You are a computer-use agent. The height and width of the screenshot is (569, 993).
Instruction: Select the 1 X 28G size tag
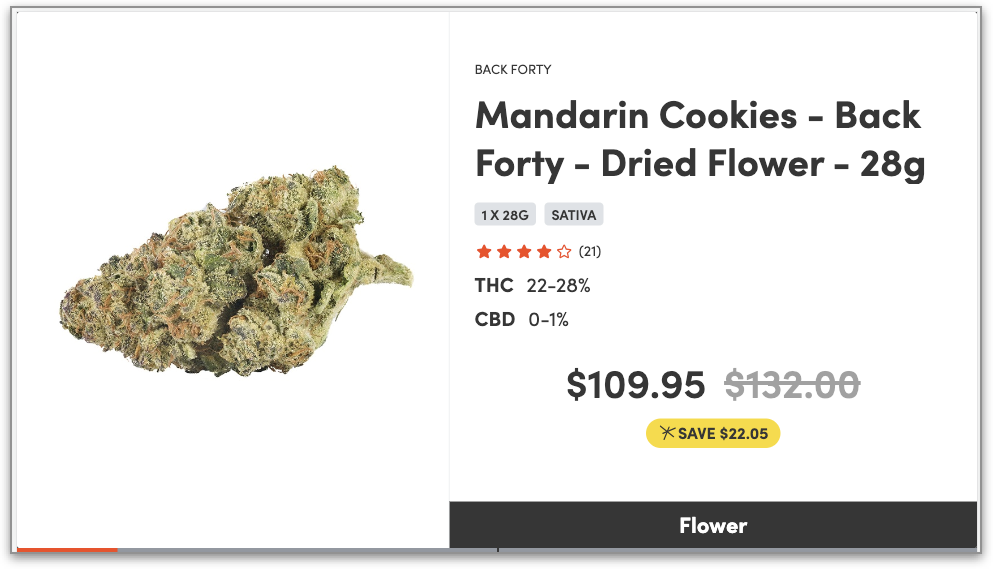(505, 215)
